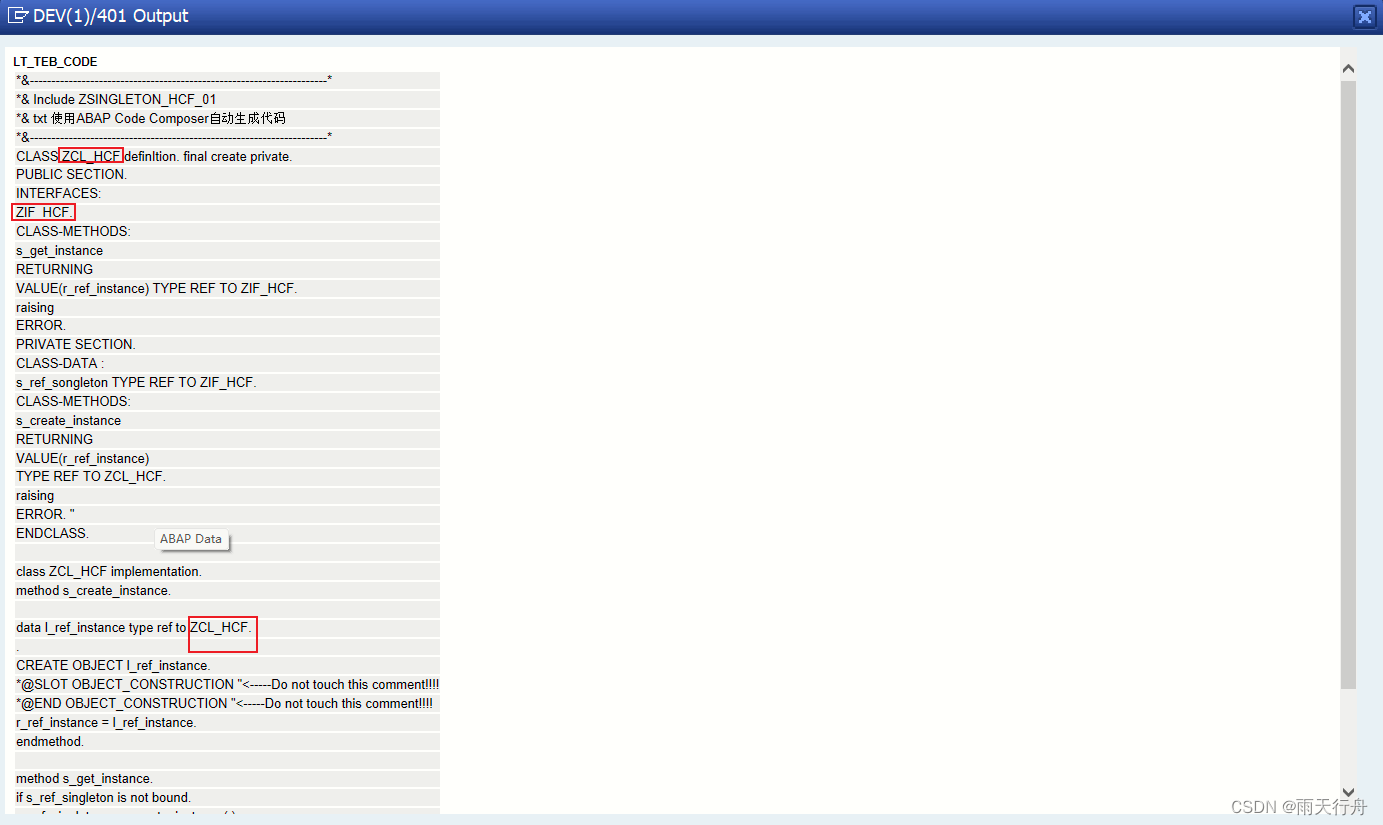Close the DEV(1)/401 Output window
Image resolution: width=1383 pixels, height=825 pixels.
pos(1364,16)
